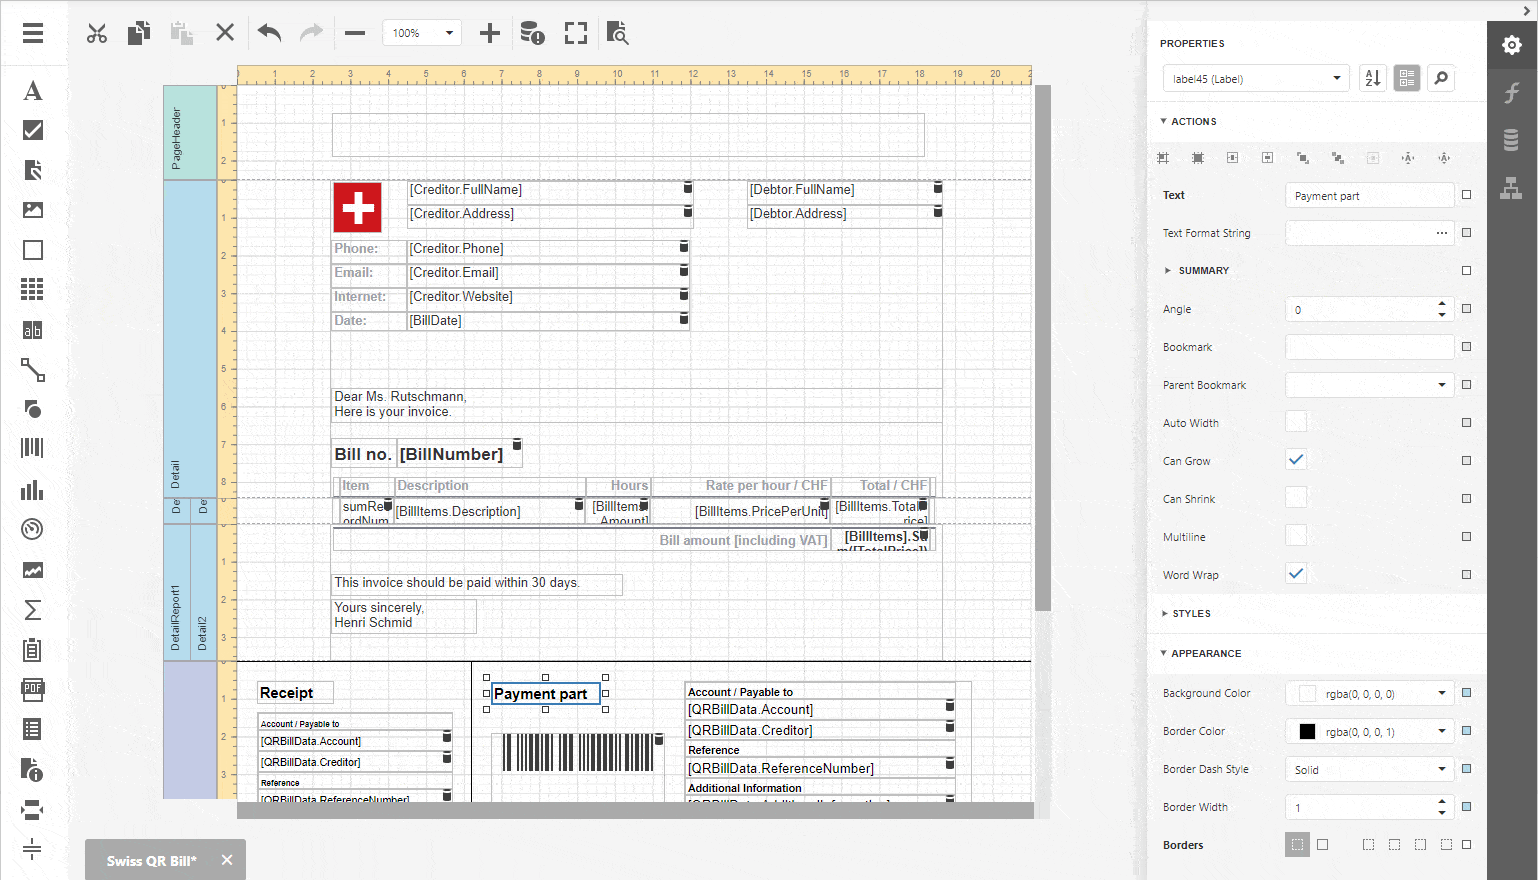This screenshot has height=880, width=1538.
Task: Enable the Can Shrink checkbox
Action: 1296,498
